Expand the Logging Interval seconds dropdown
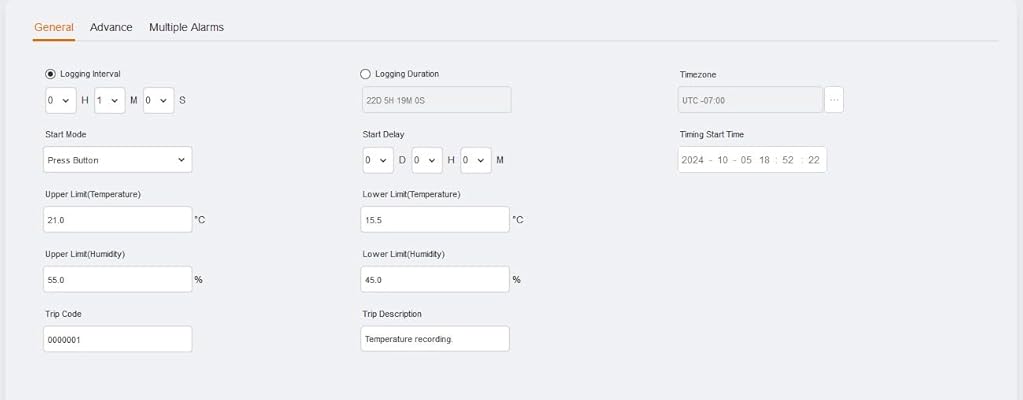1023x400 pixels. pyautogui.click(x=159, y=100)
